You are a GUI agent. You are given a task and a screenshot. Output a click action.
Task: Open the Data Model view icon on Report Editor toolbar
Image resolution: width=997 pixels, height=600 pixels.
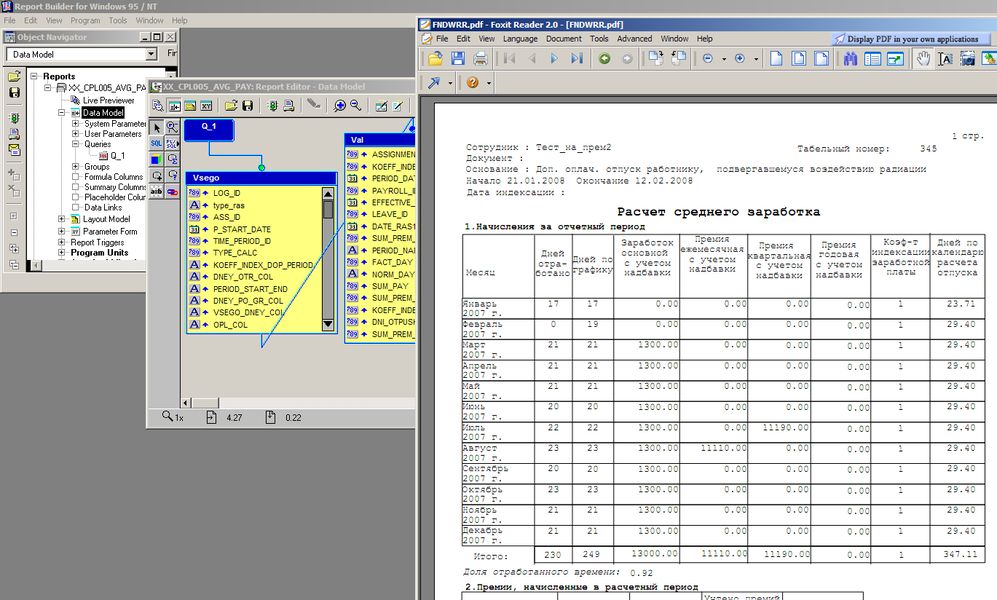point(175,106)
